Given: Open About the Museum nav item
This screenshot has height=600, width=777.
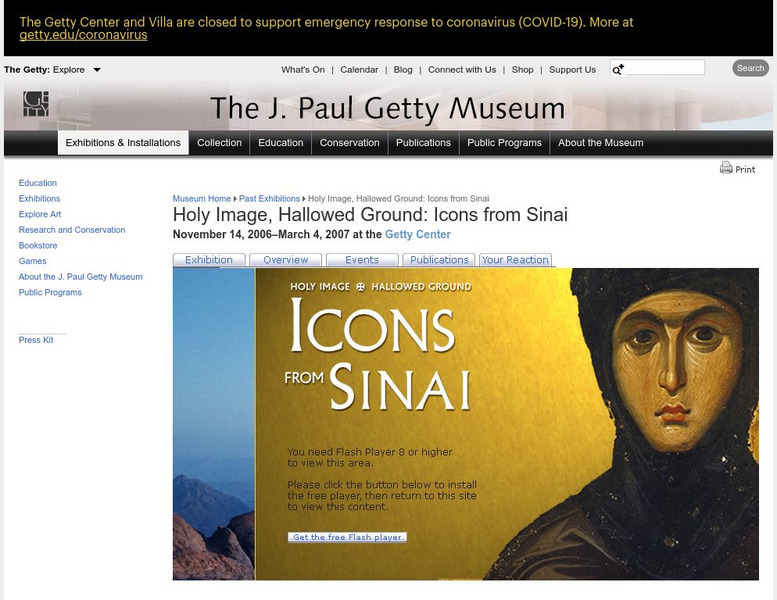Looking at the screenshot, I should click(601, 143).
